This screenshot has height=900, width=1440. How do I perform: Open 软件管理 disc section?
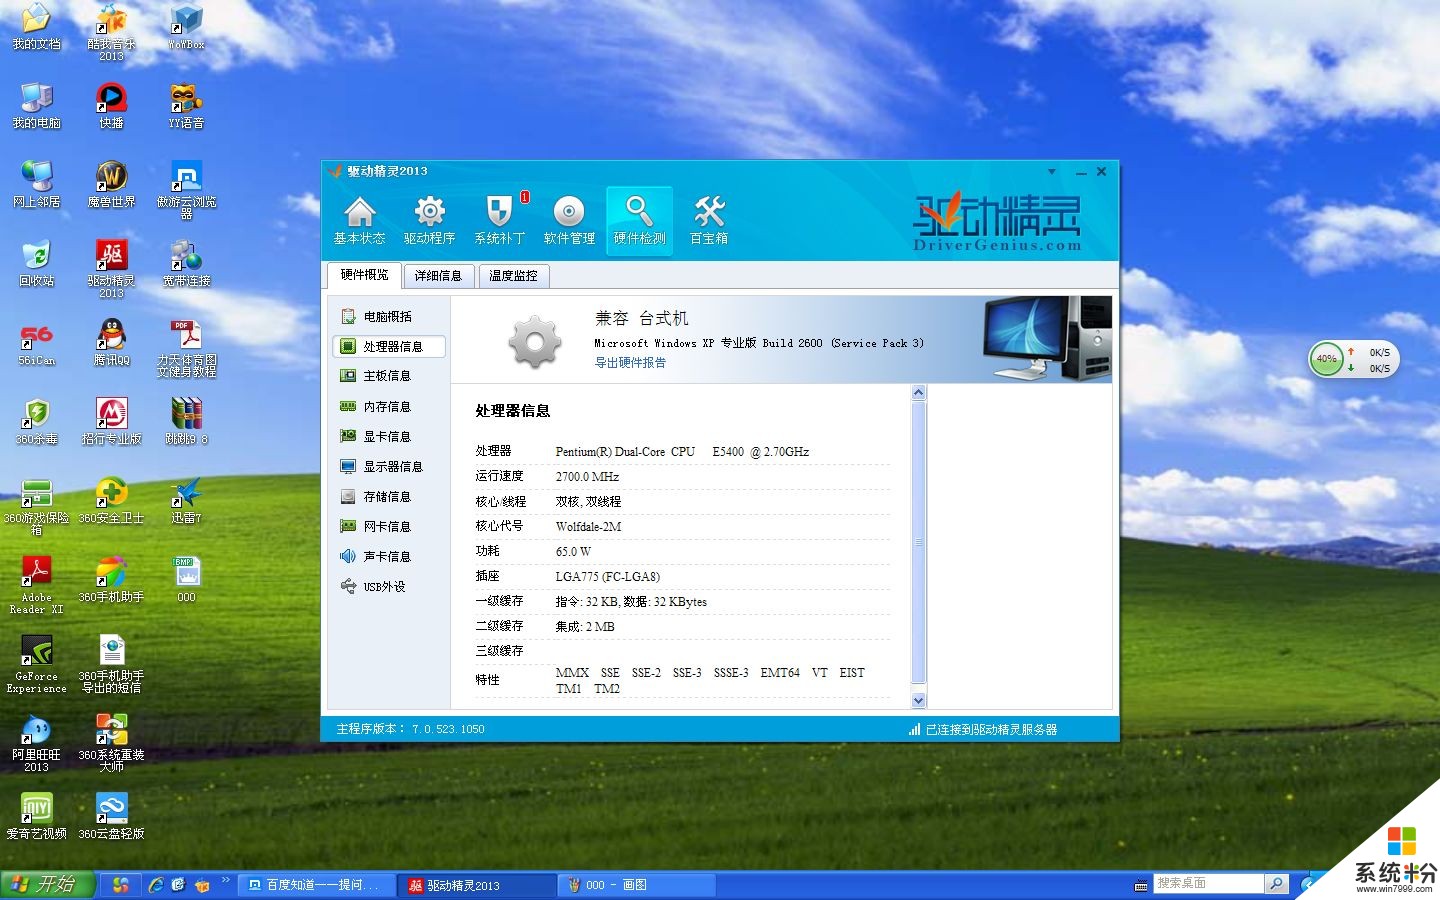(569, 220)
